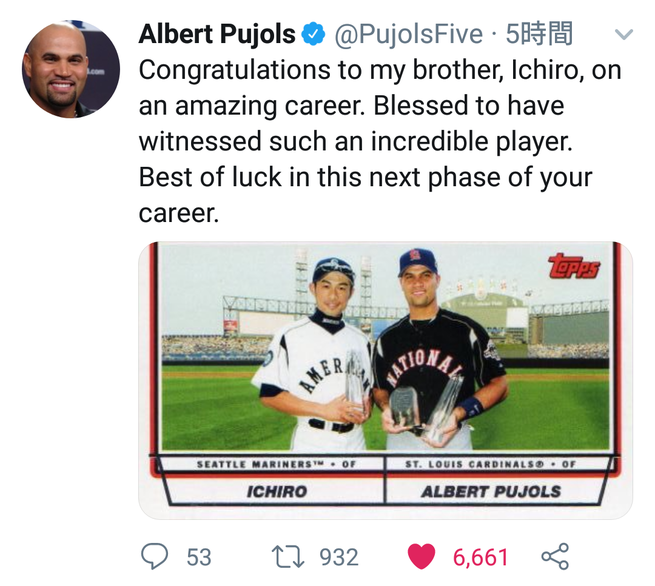Click the blue verified badge
The height and width of the screenshot is (586, 655).
point(314,36)
